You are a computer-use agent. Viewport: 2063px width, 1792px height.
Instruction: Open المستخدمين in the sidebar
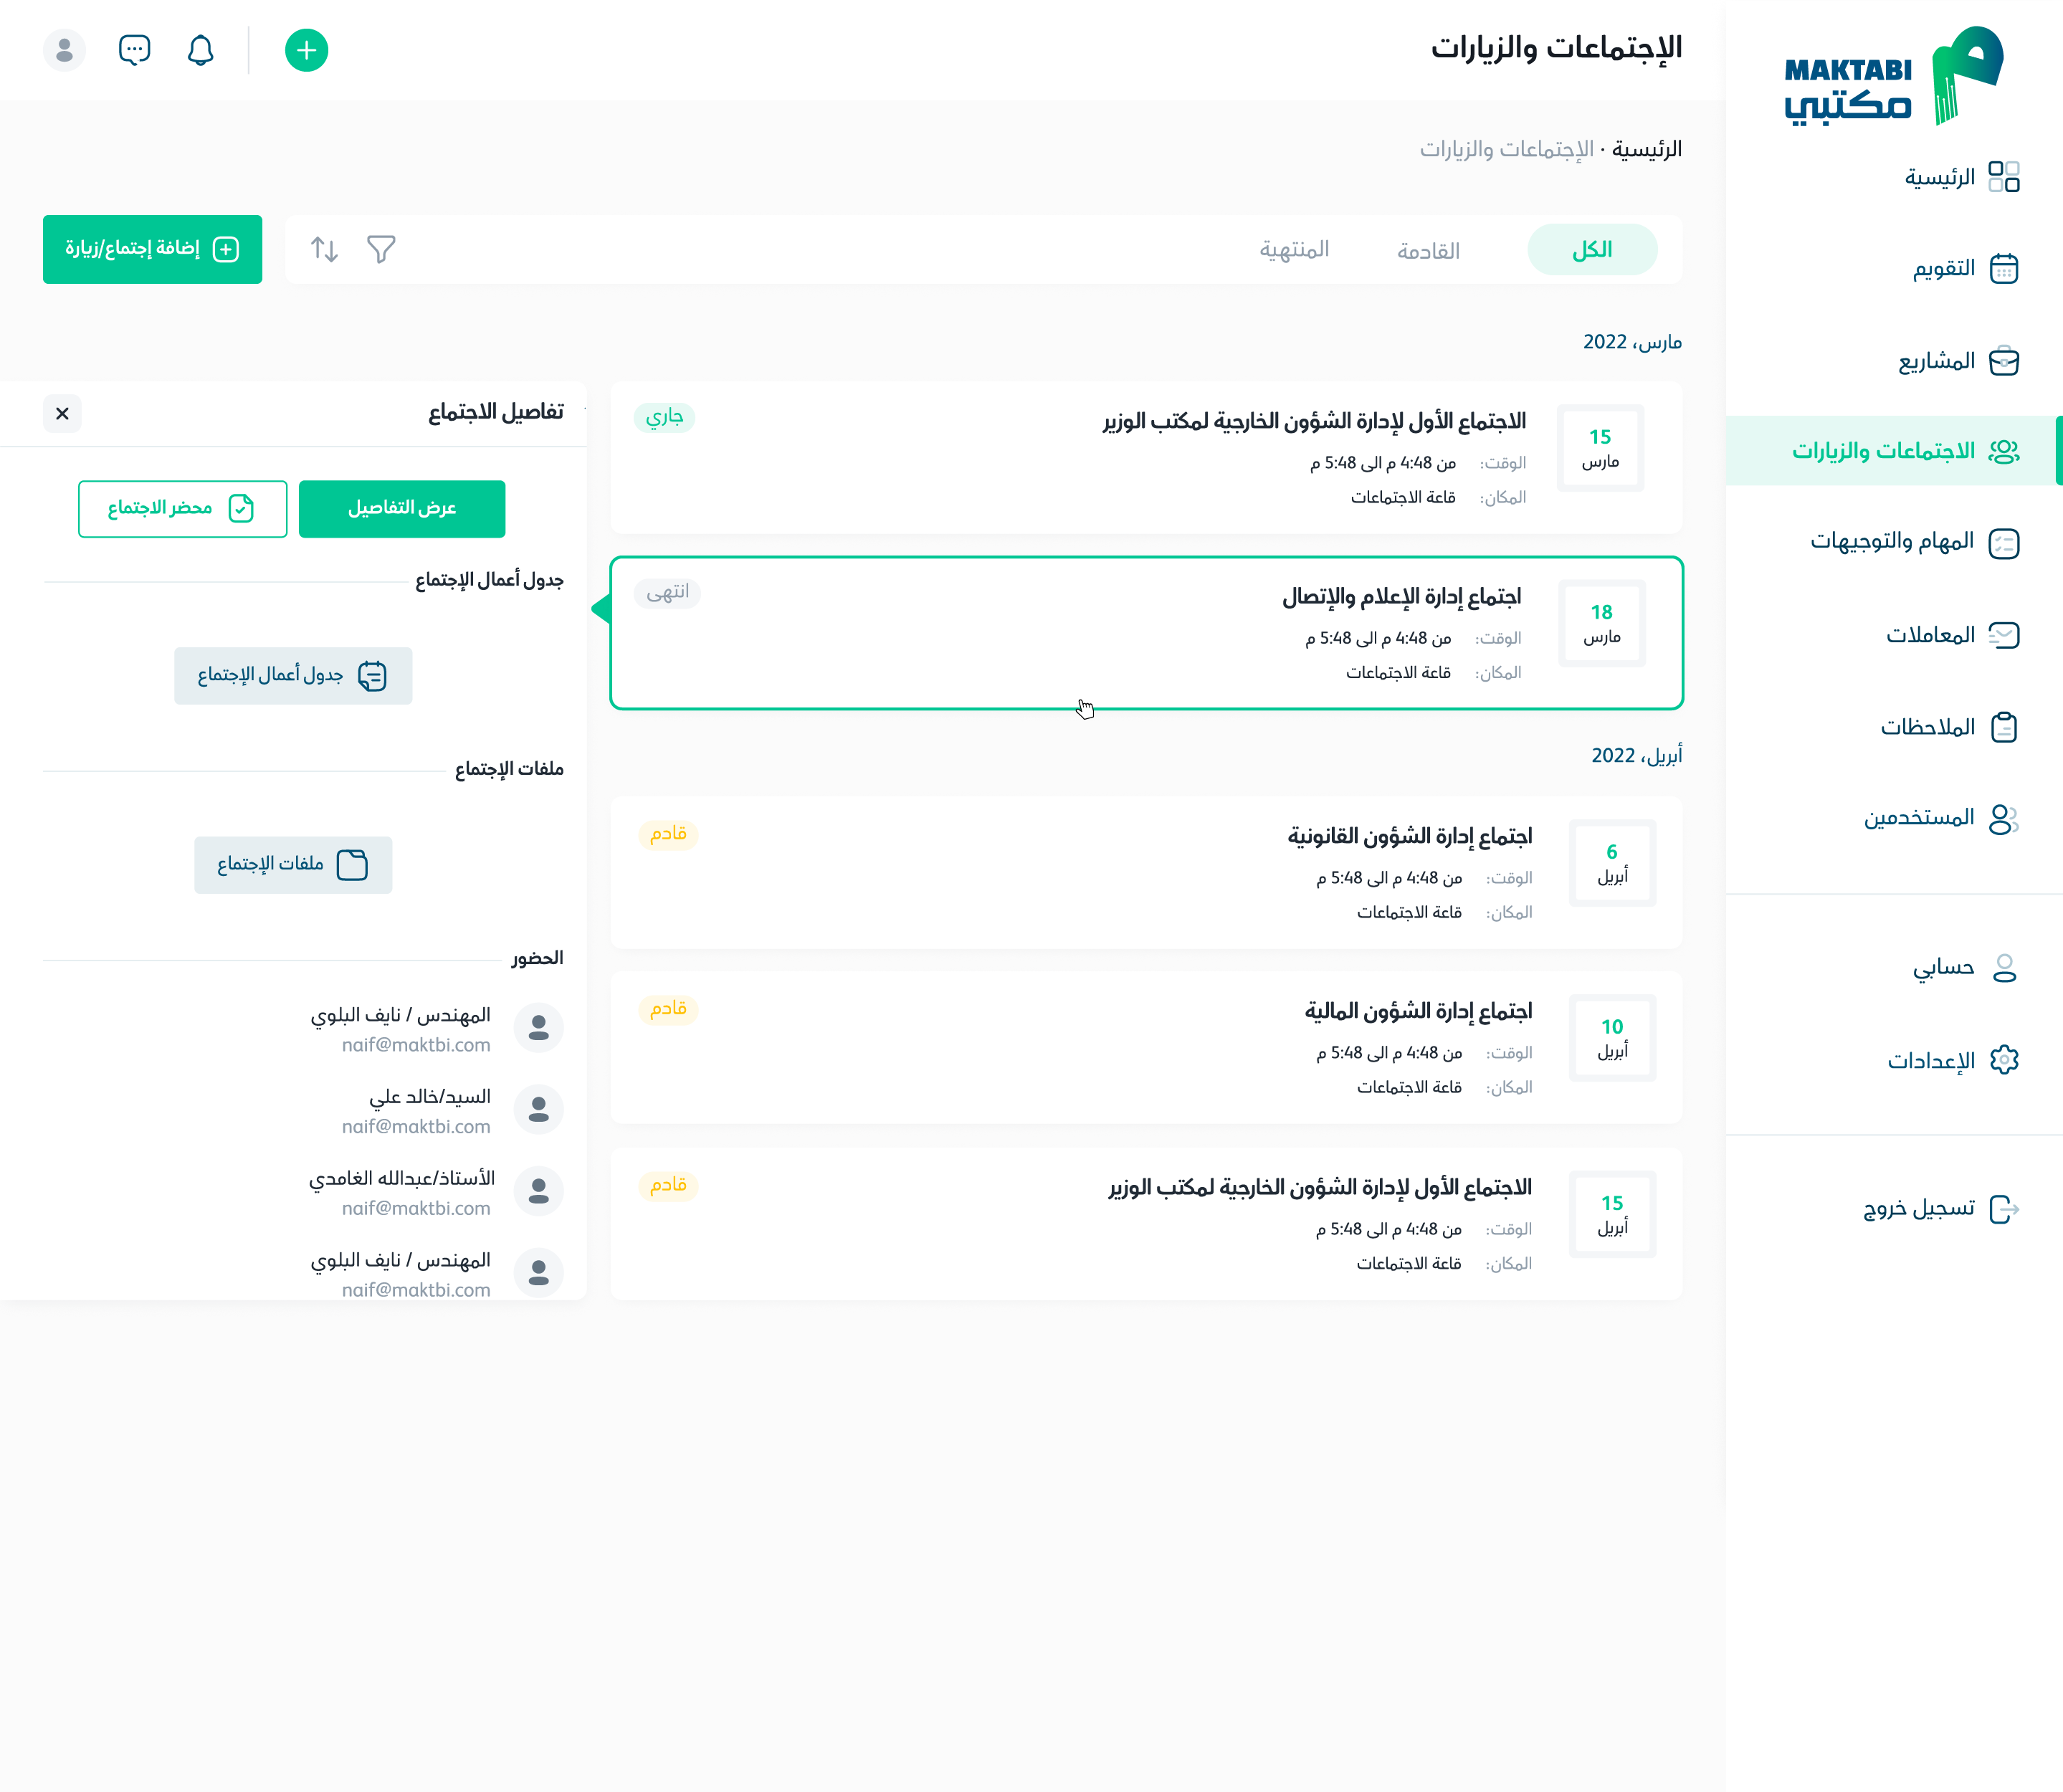click(1941, 818)
